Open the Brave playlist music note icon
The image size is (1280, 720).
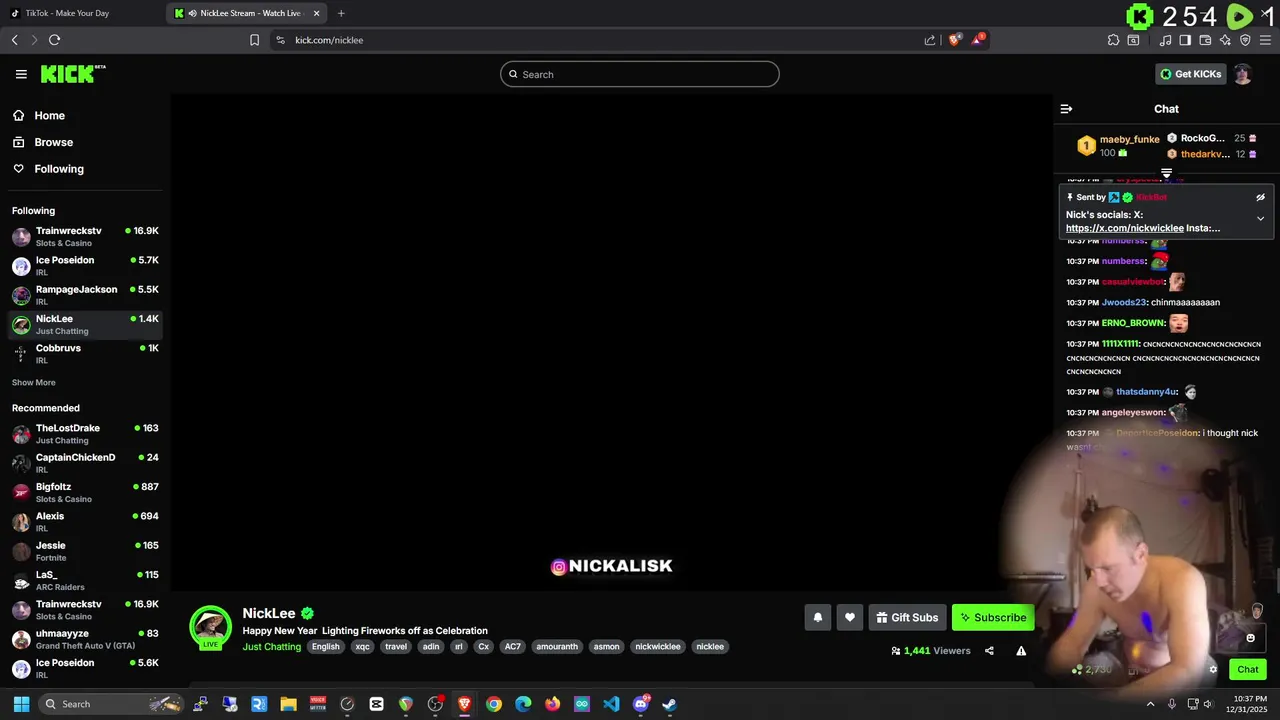pos(1165,40)
